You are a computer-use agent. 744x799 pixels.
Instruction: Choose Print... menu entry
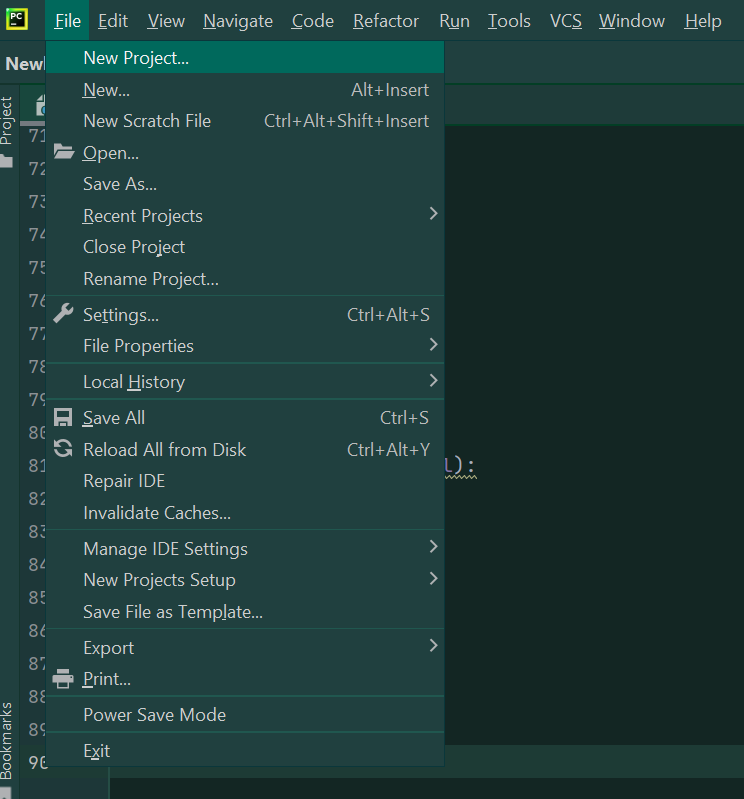pyautogui.click(x=245, y=679)
